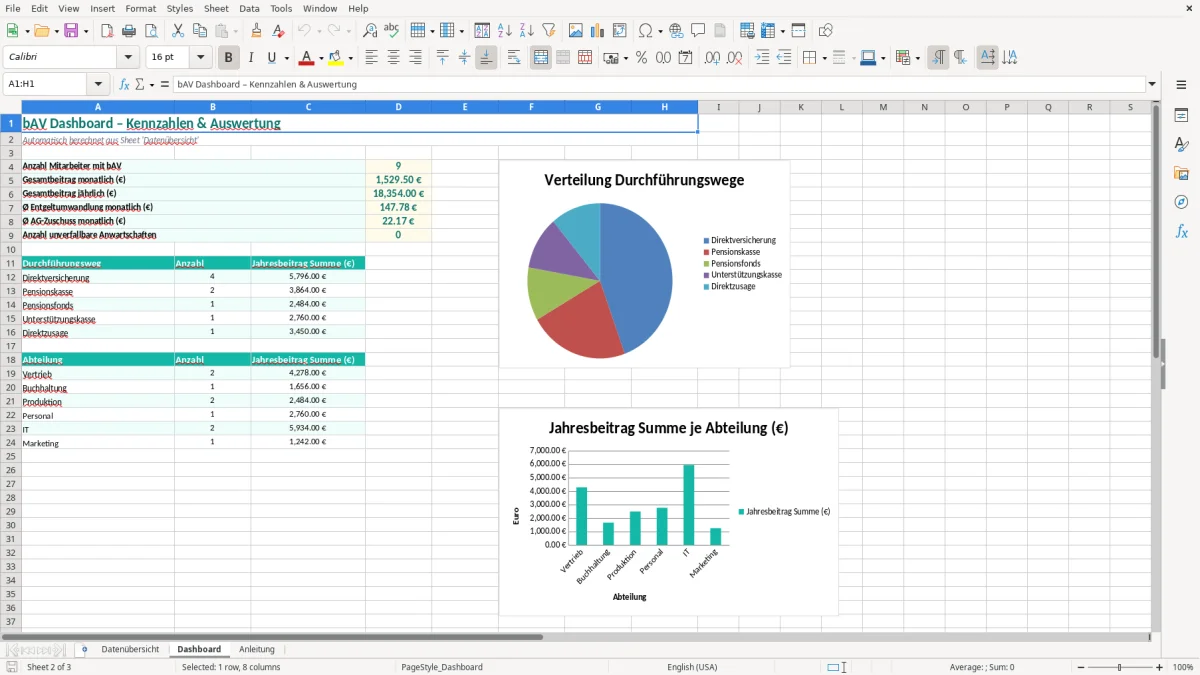Image resolution: width=1200 pixels, height=675 pixels.
Task: Toggle Center Horizontally alignment
Action: pos(393,58)
